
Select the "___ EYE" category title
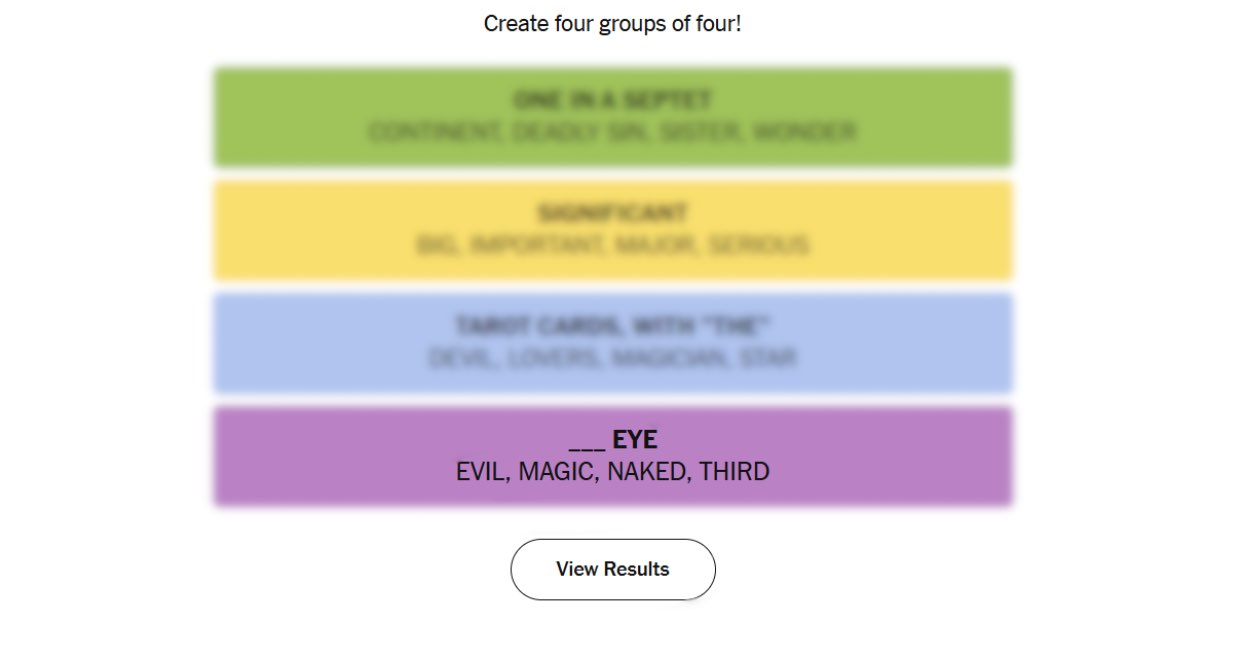coord(613,440)
